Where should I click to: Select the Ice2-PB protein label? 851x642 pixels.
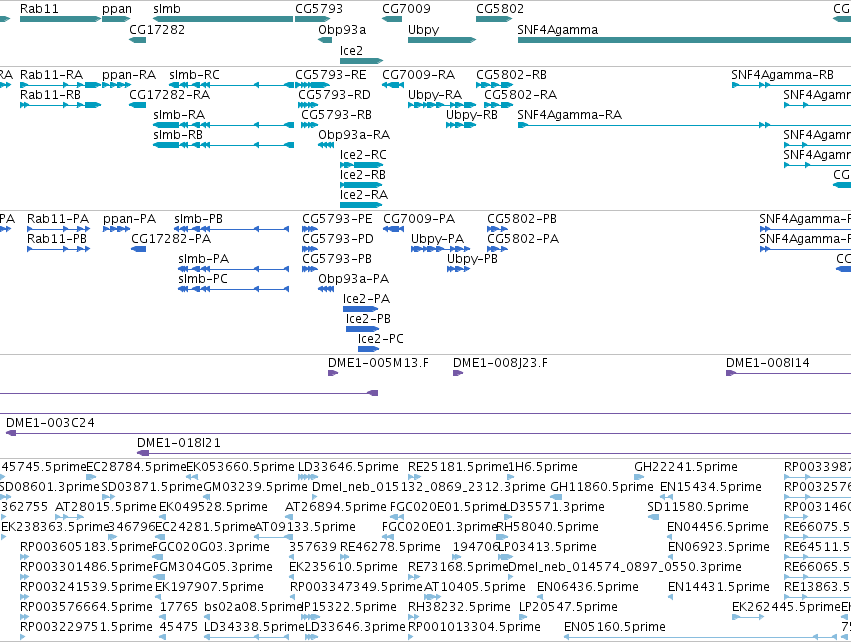pos(368,320)
